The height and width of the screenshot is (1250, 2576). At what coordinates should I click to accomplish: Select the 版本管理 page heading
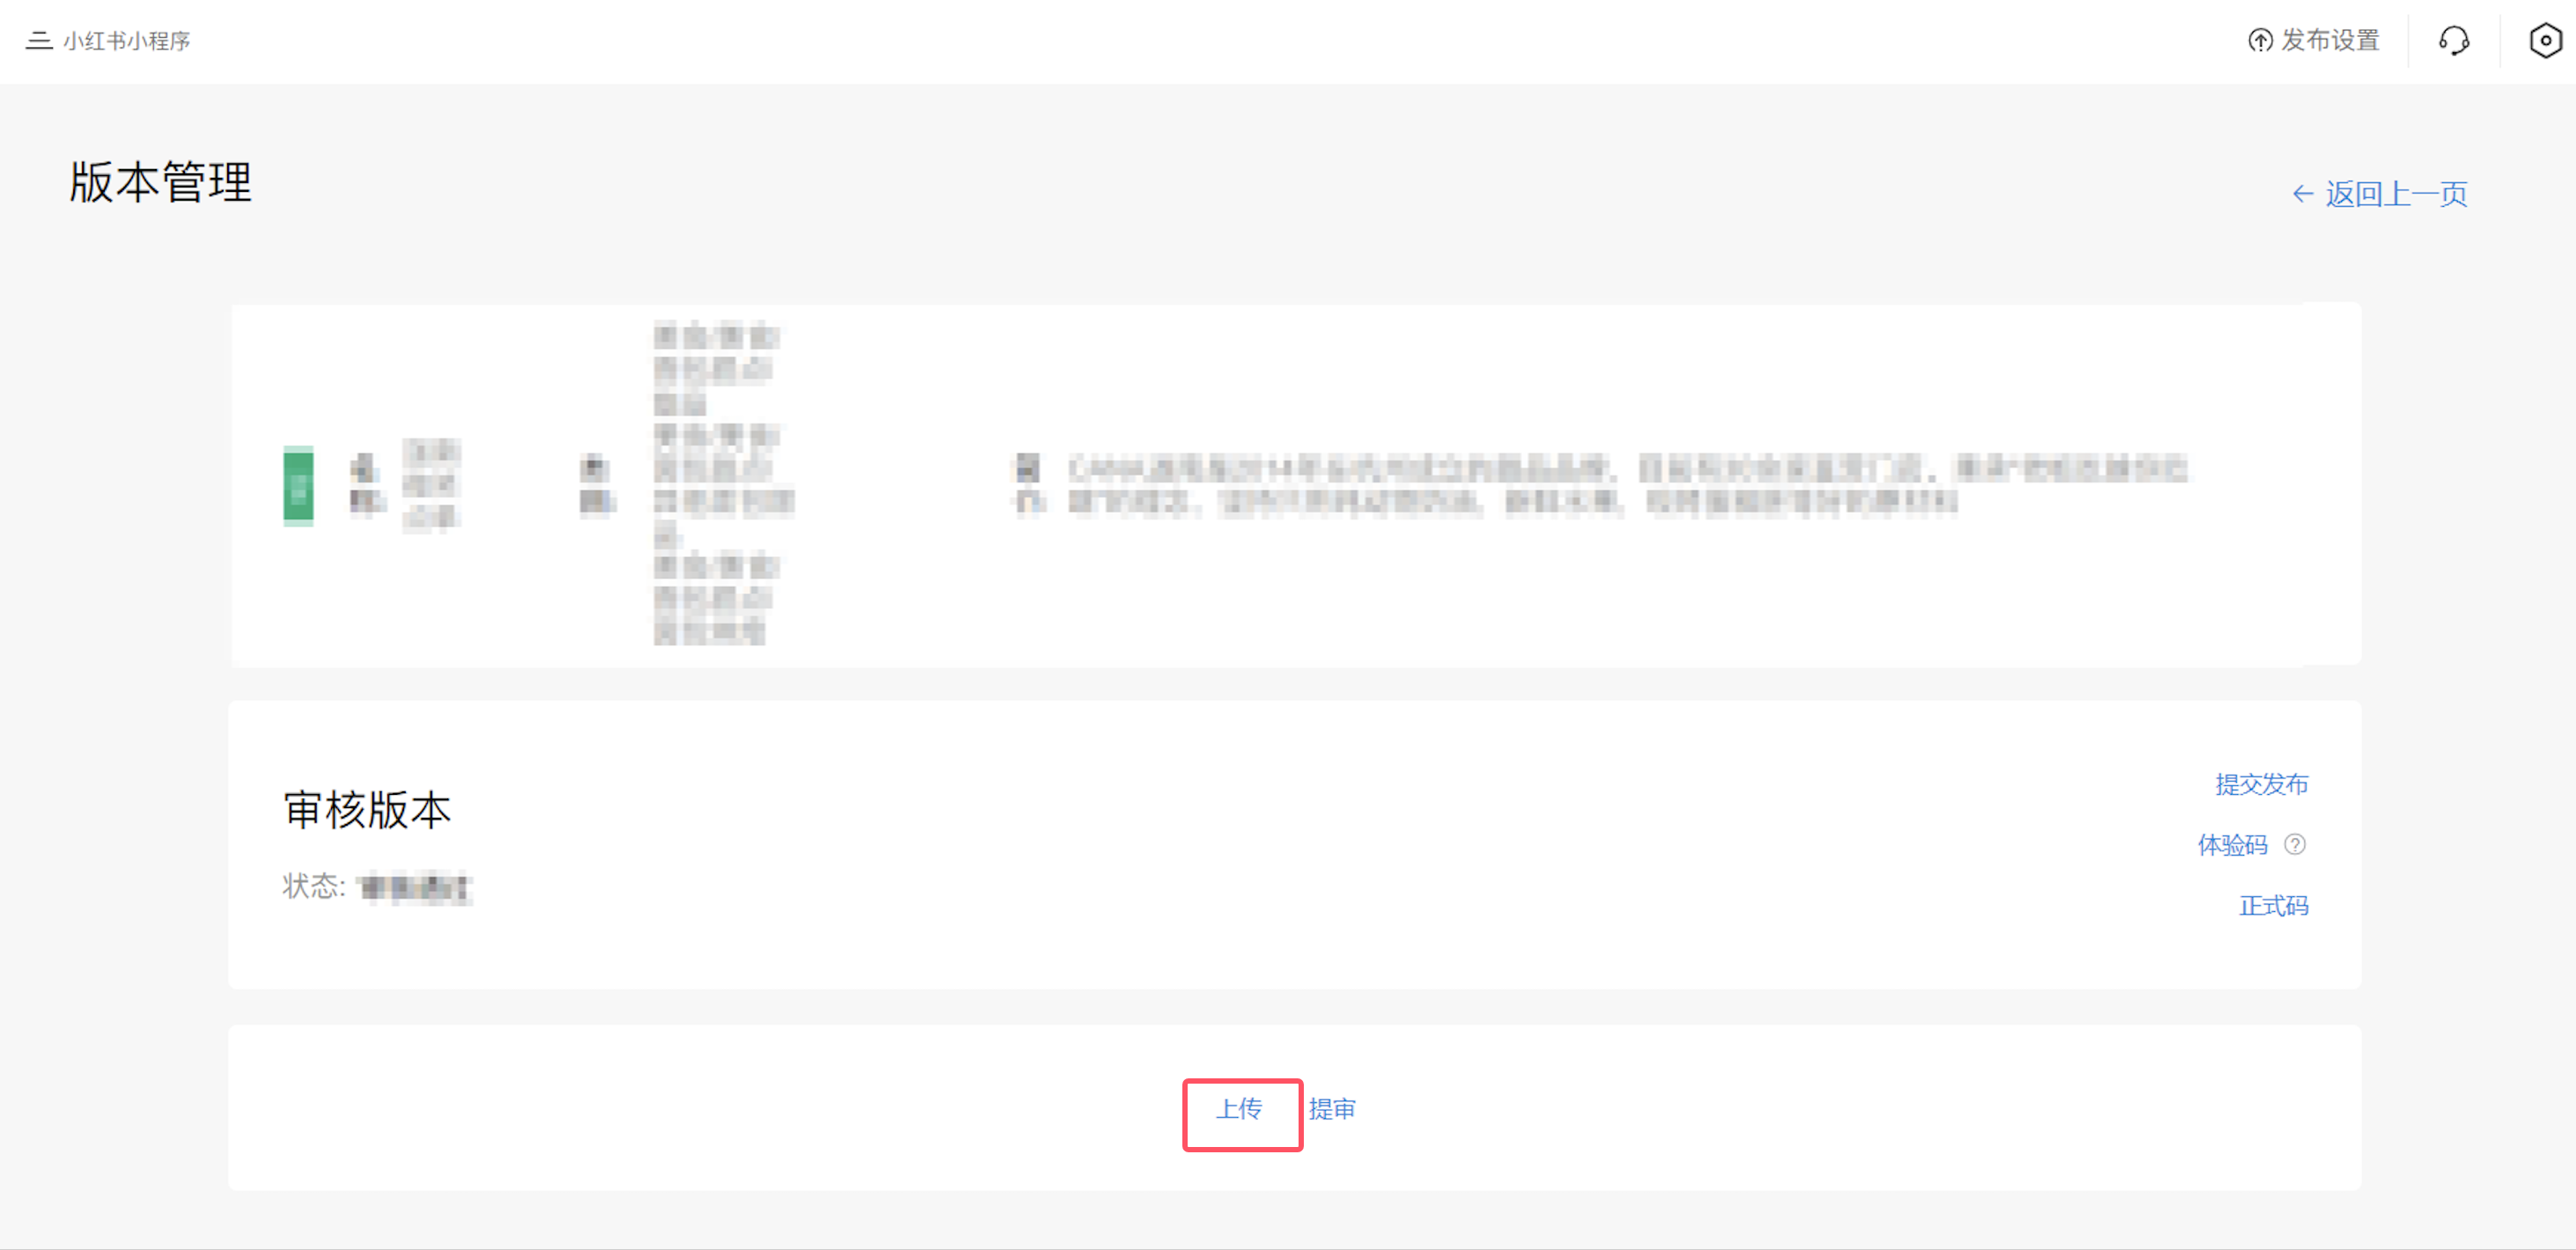click(x=160, y=182)
